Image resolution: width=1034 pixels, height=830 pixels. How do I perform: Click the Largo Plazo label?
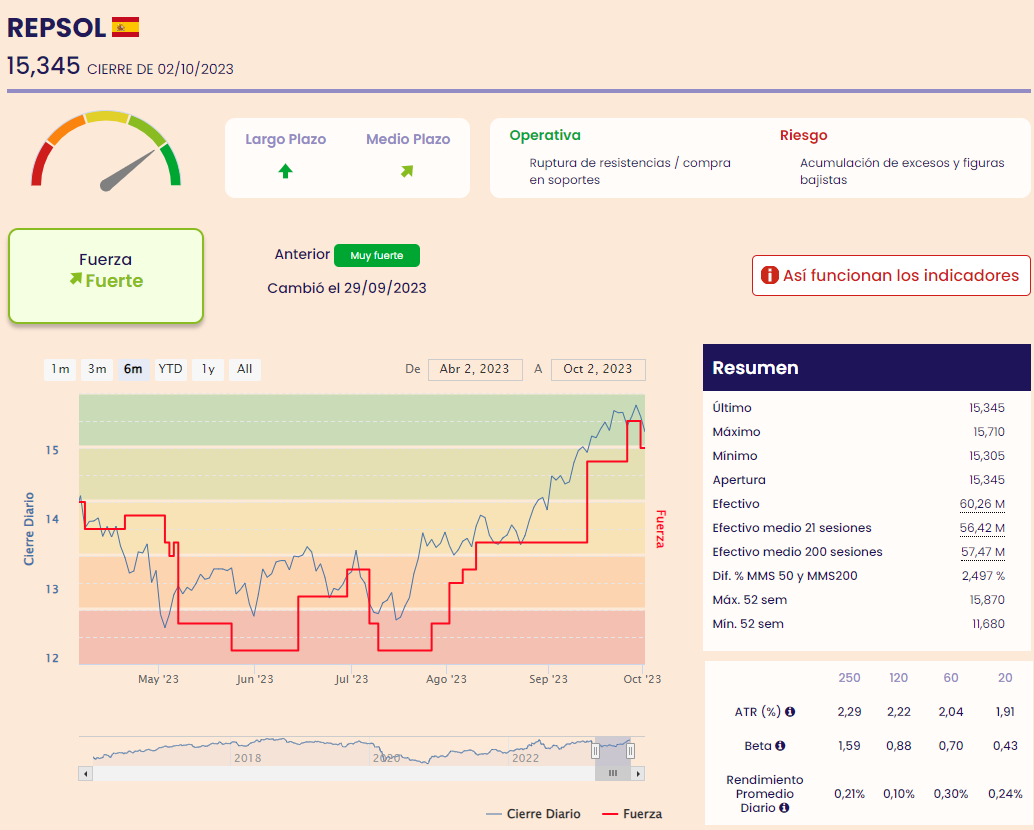286,139
